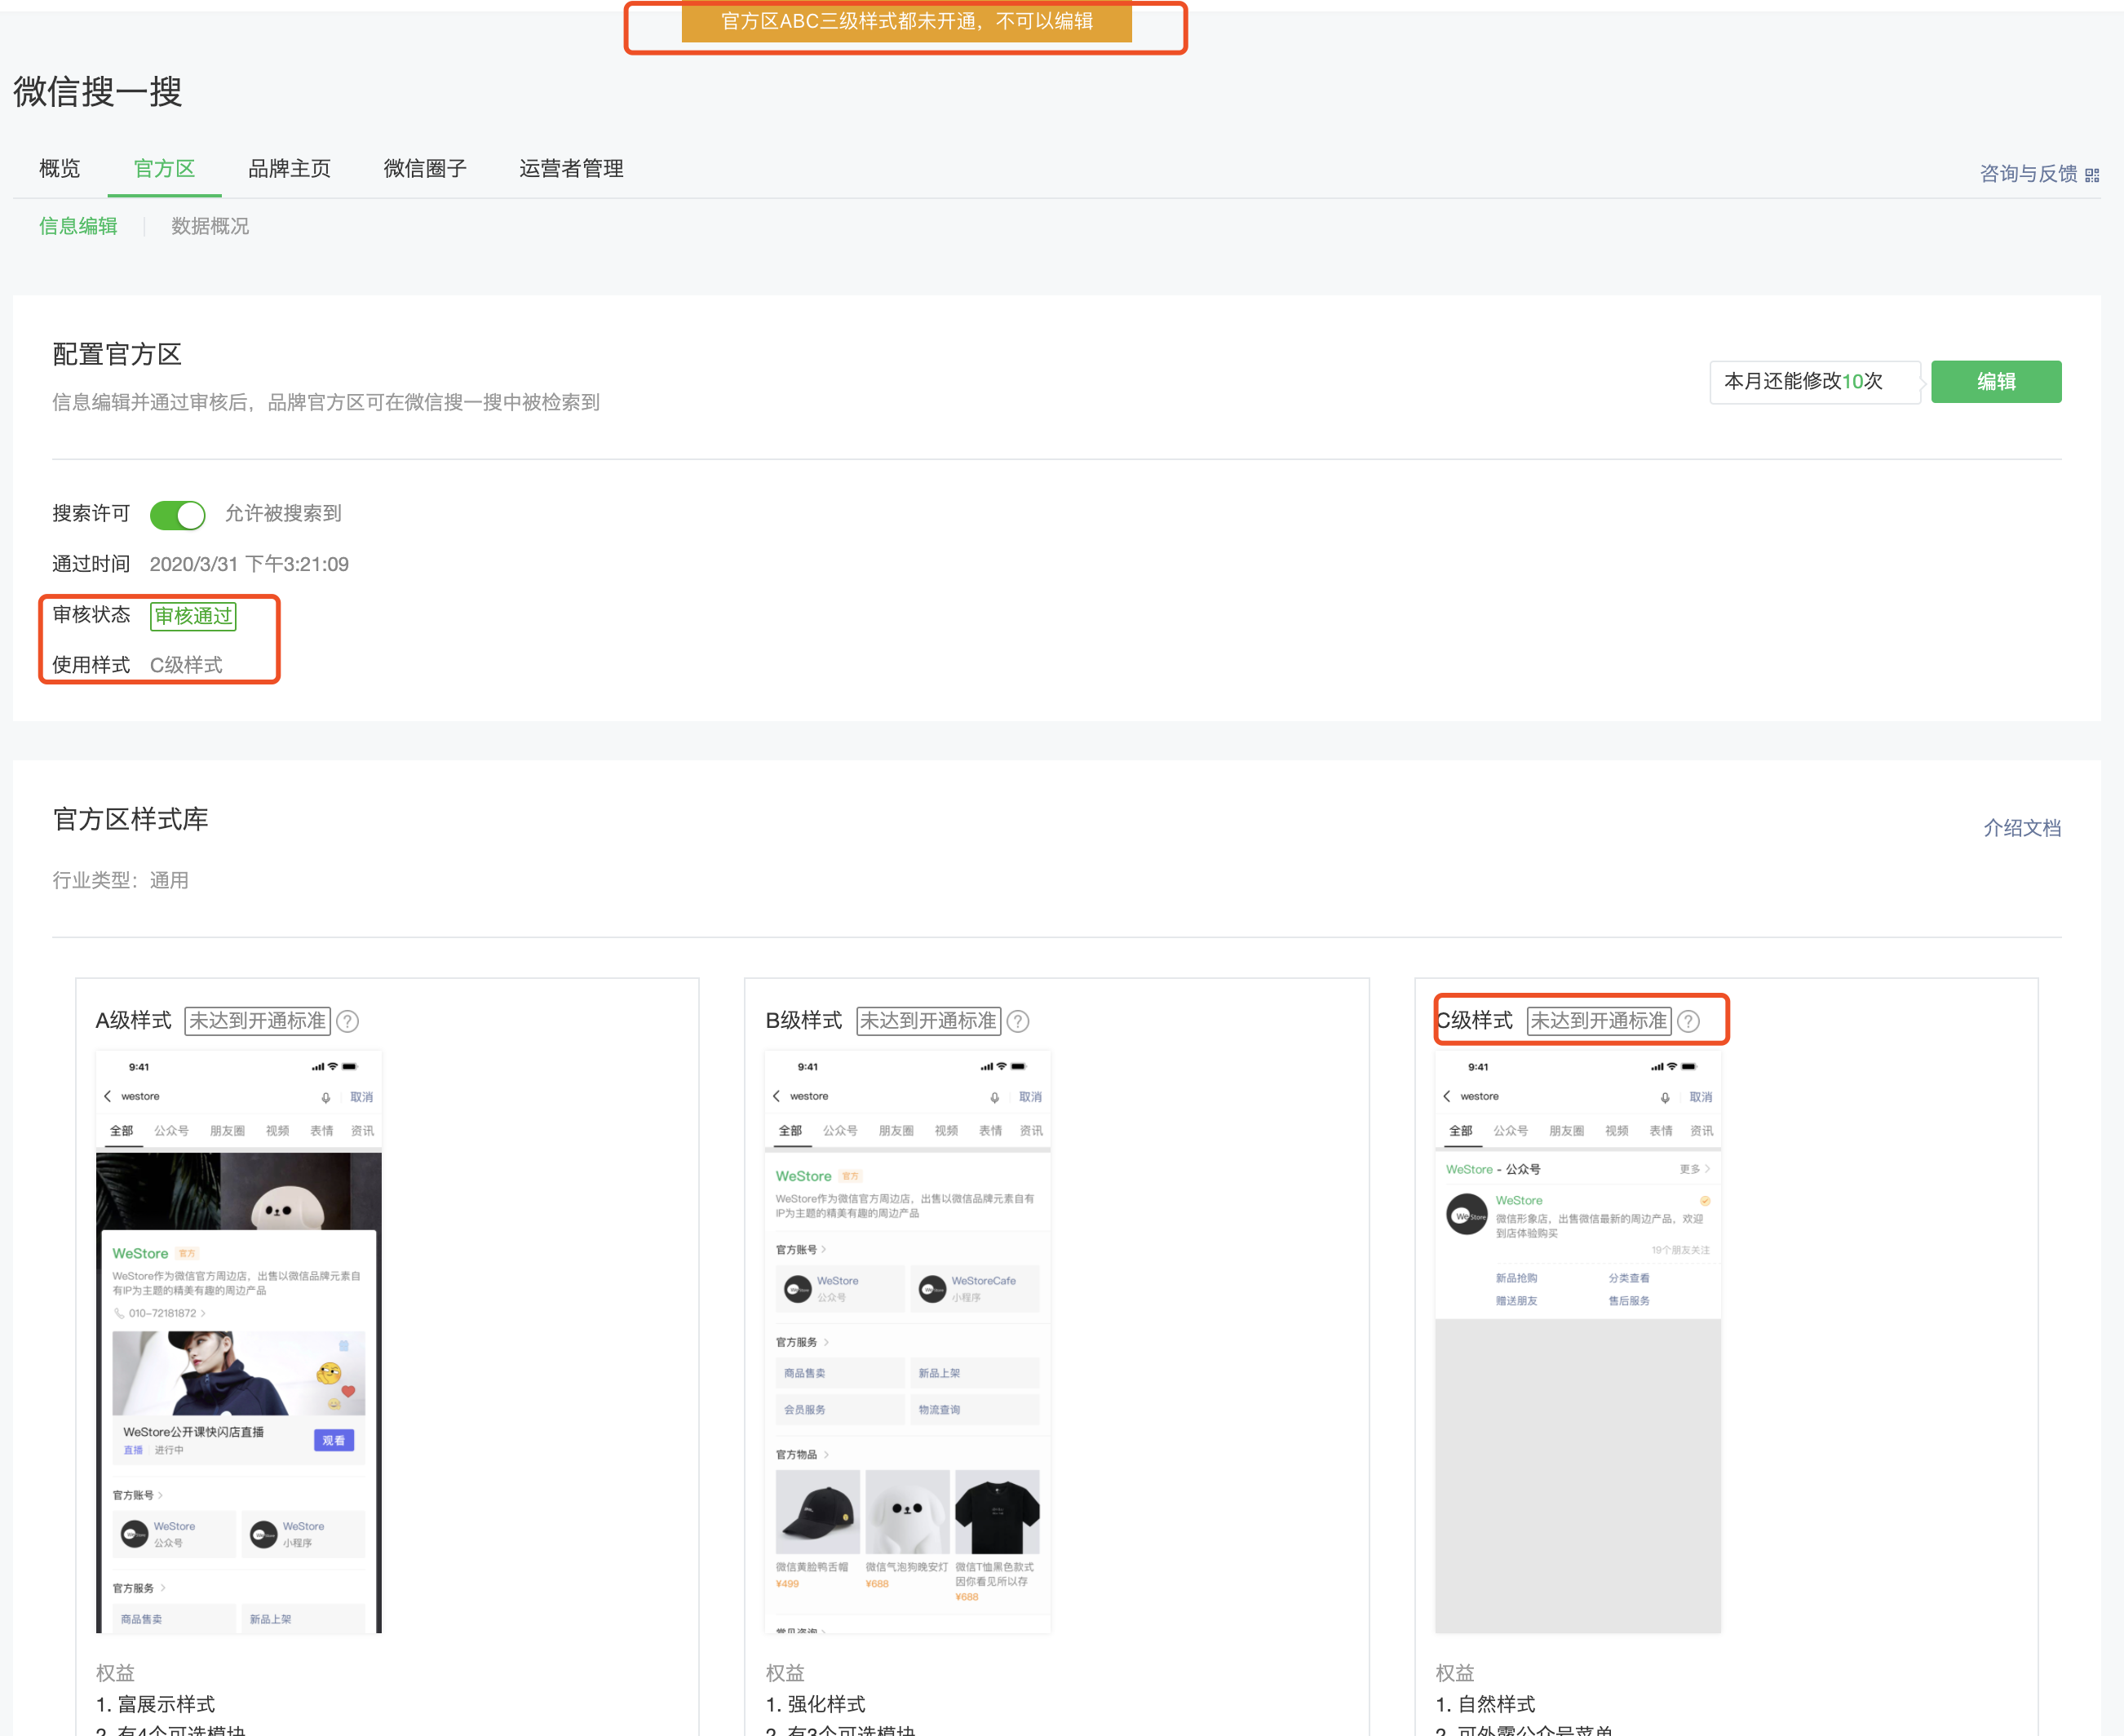Click help icon next to B级样式
The height and width of the screenshot is (1736, 2124).
point(1017,1021)
